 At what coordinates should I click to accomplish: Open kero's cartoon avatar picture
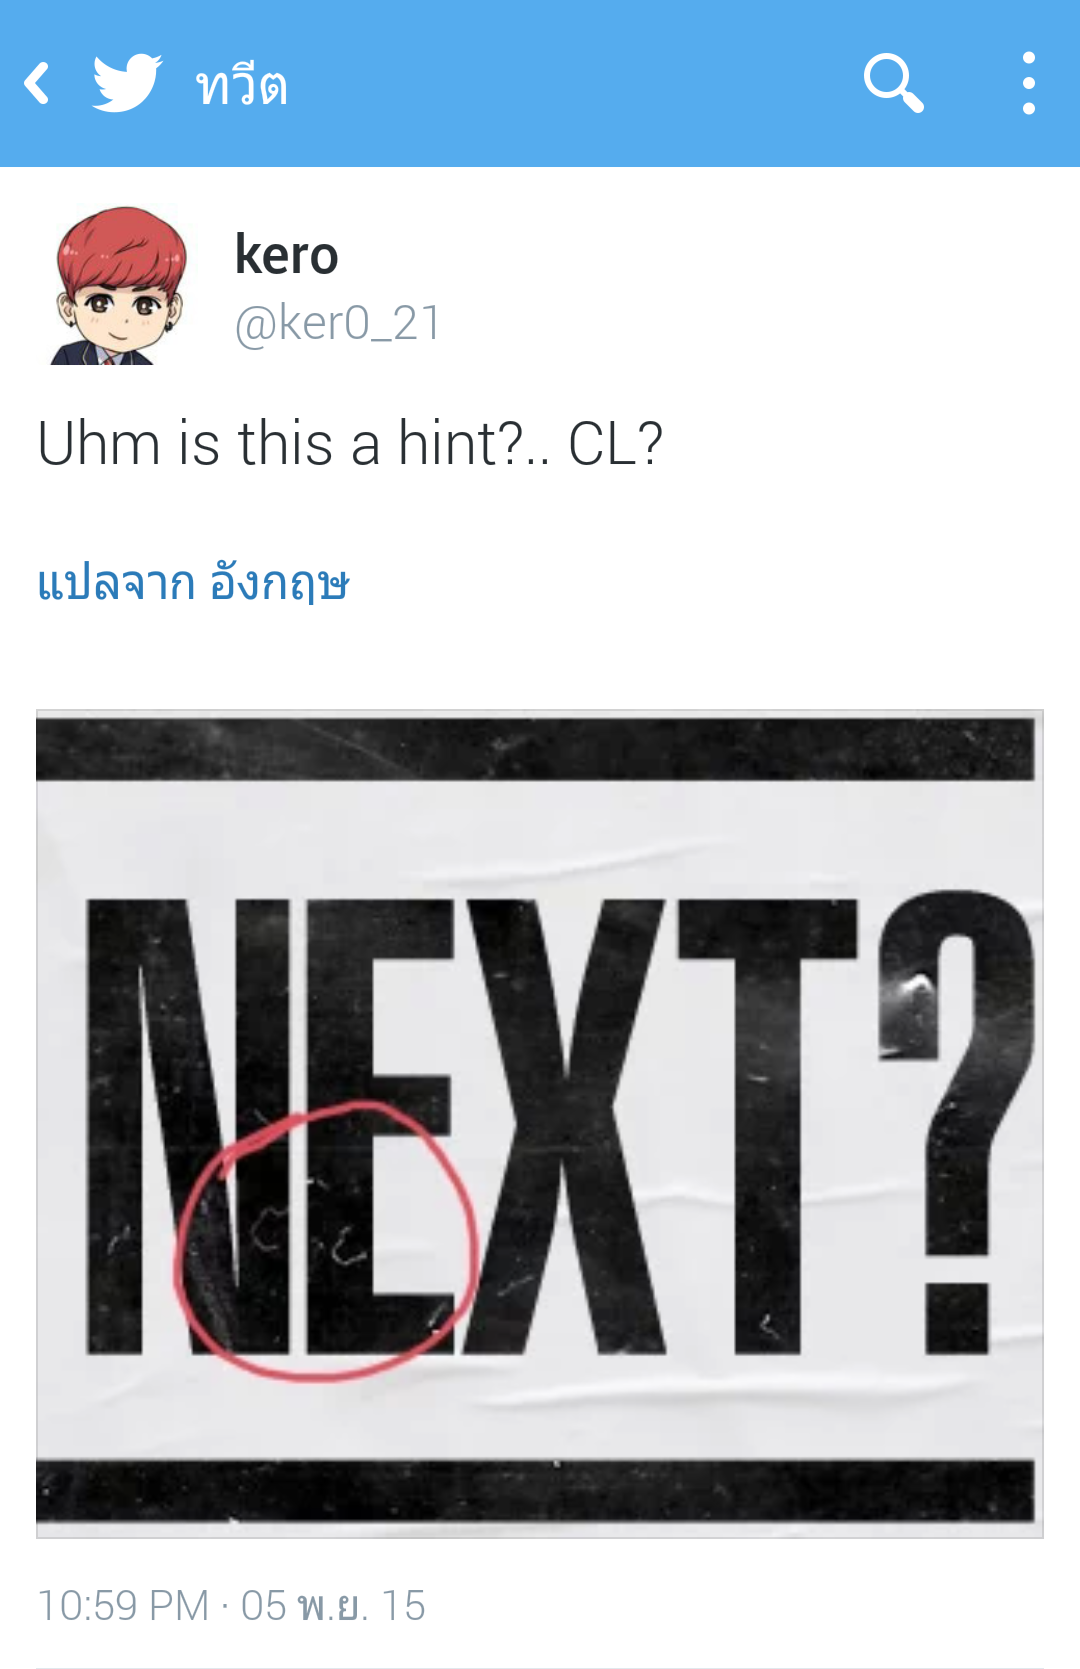118,285
